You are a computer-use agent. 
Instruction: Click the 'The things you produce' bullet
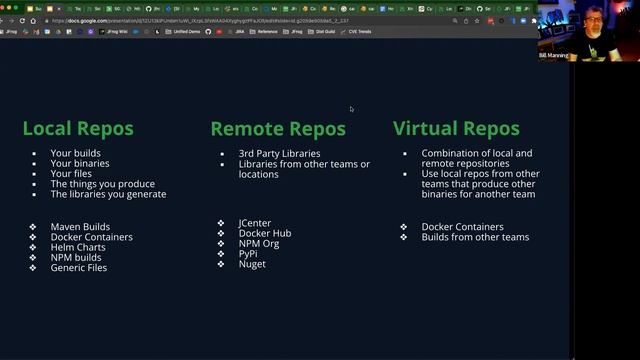pos(103,184)
